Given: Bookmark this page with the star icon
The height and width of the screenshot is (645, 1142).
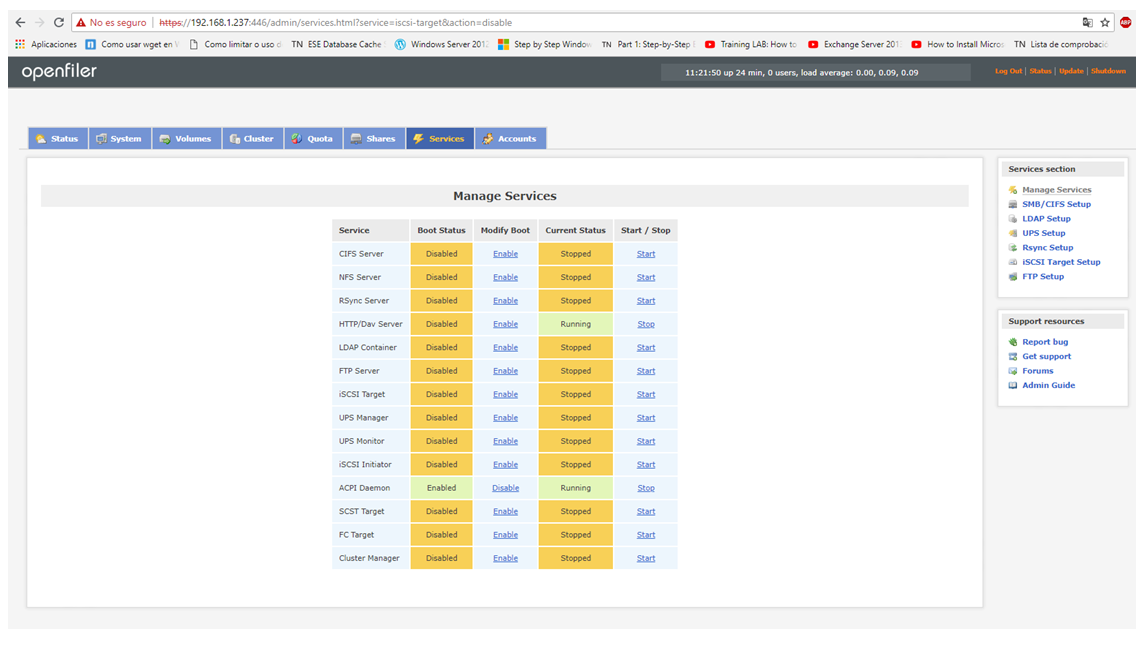Looking at the screenshot, I should click(1105, 23).
